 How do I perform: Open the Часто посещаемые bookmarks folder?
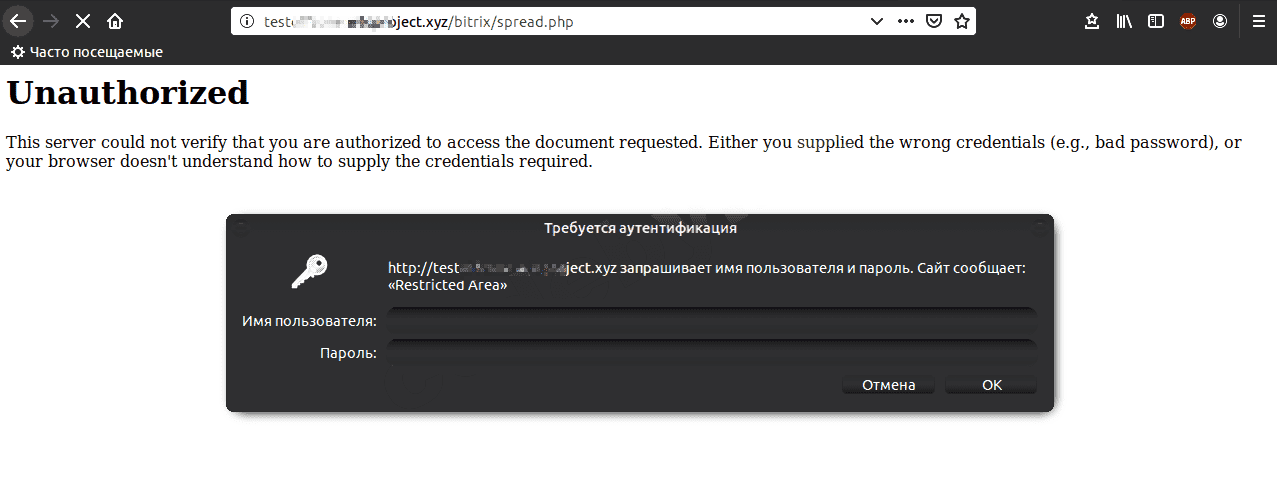coord(87,52)
